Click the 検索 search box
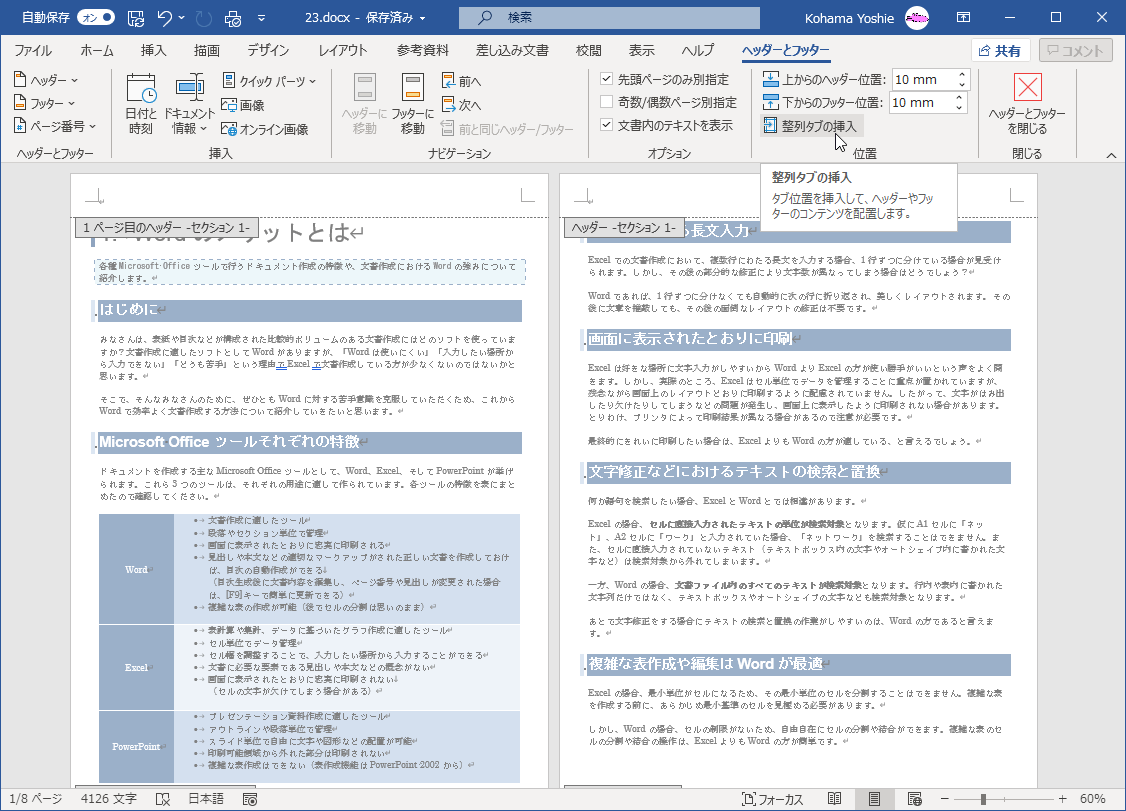The width and height of the screenshot is (1126, 811). coord(609,18)
